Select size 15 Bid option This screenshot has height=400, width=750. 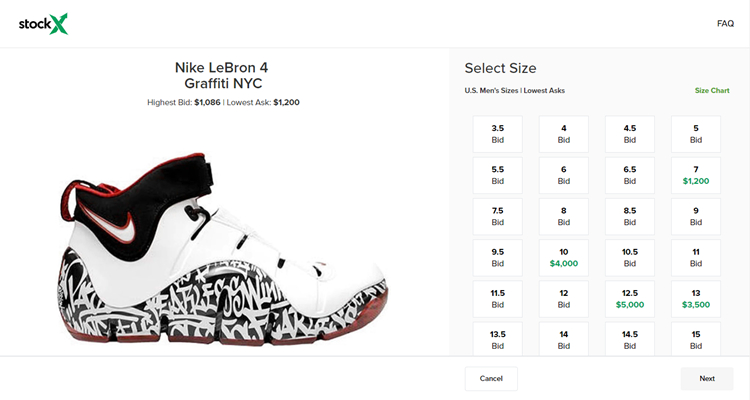695,339
